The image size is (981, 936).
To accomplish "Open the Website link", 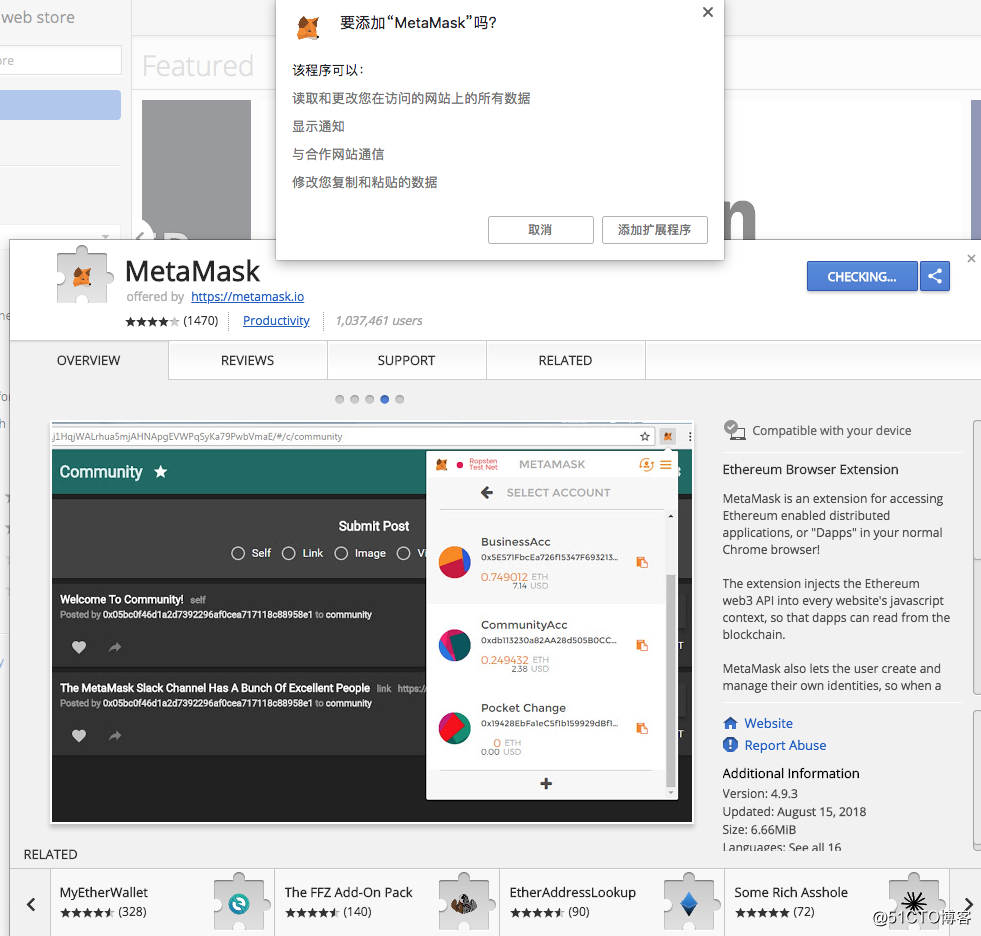I will coord(768,723).
